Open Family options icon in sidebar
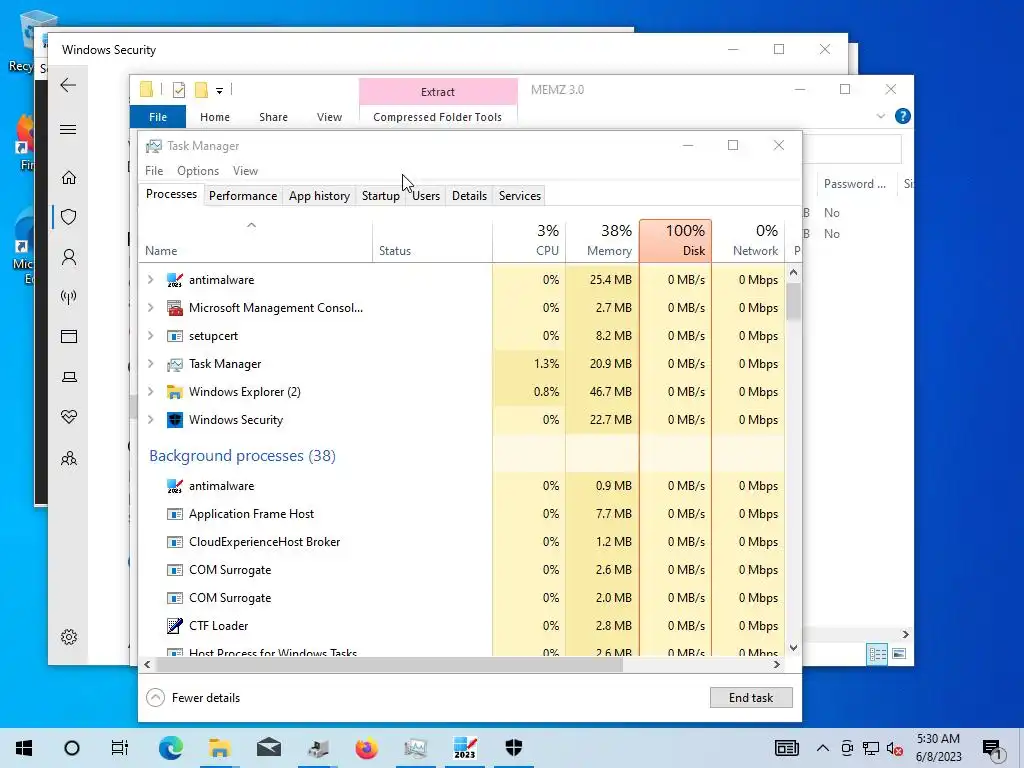 click(x=69, y=458)
